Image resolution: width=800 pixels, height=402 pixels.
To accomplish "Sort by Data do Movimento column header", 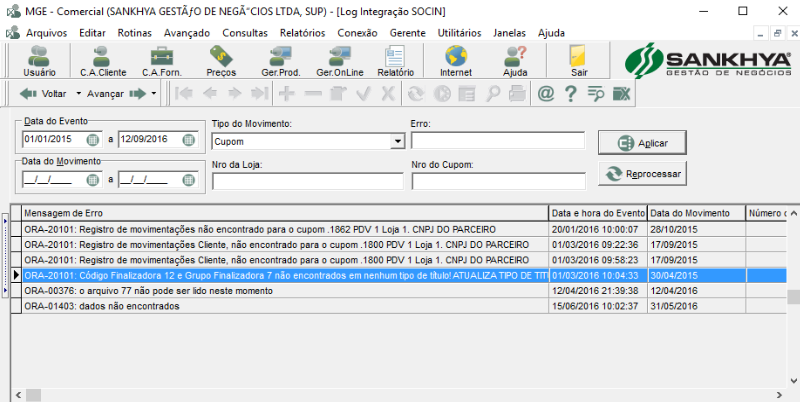I will [x=696, y=213].
